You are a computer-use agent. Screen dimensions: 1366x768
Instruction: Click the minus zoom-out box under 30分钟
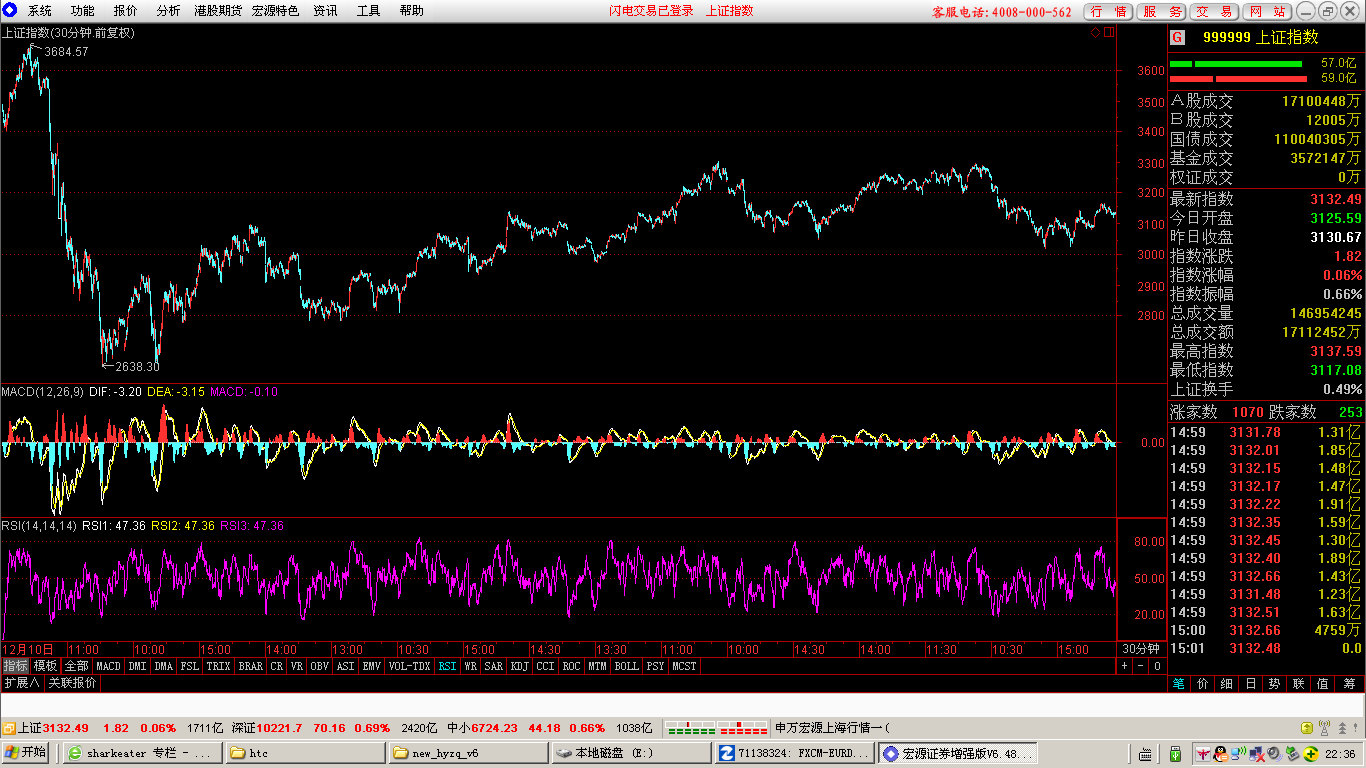[1141, 665]
